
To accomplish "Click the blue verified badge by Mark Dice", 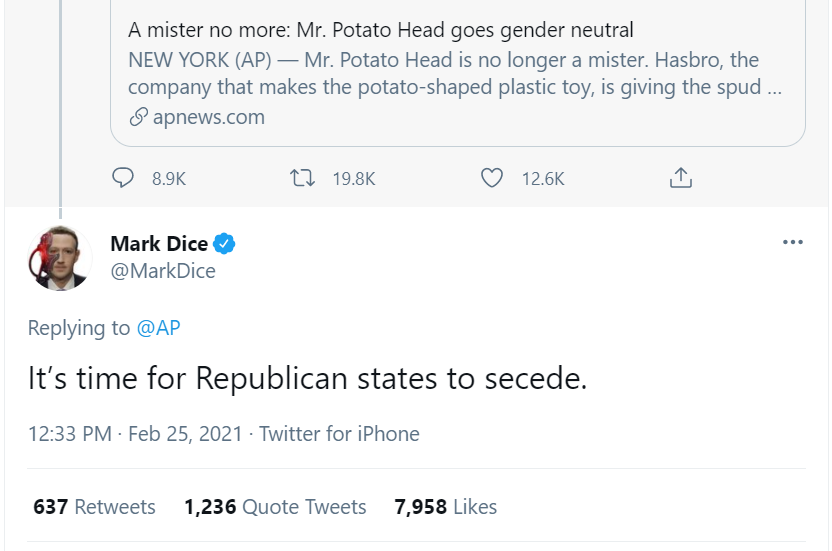I will [225, 244].
